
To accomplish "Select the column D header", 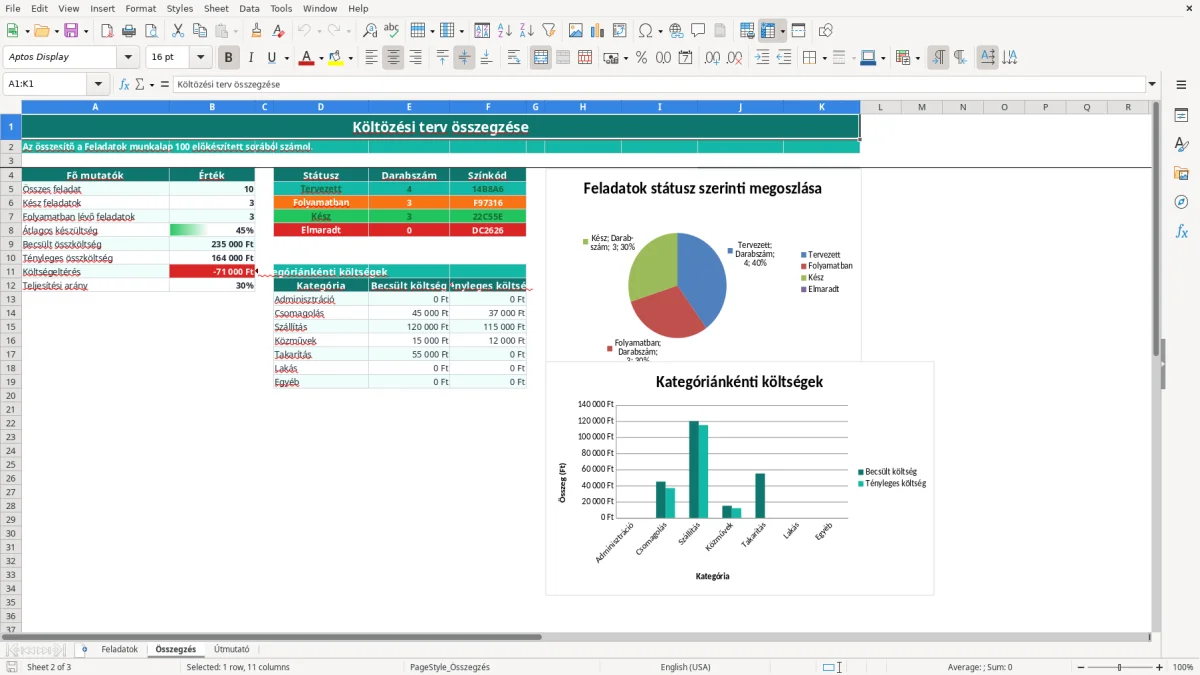I will pyautogui.click(x=321, y=107).
